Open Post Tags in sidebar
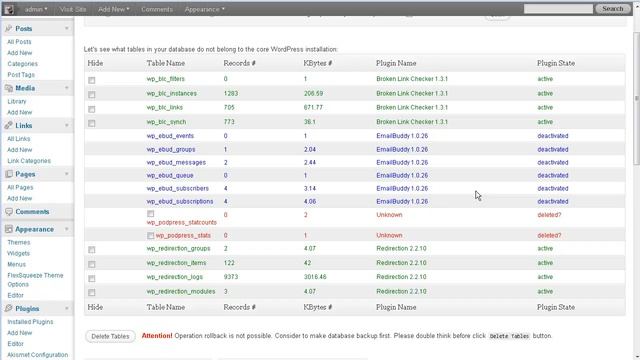 pyautogui.click(x=21, y=75)
